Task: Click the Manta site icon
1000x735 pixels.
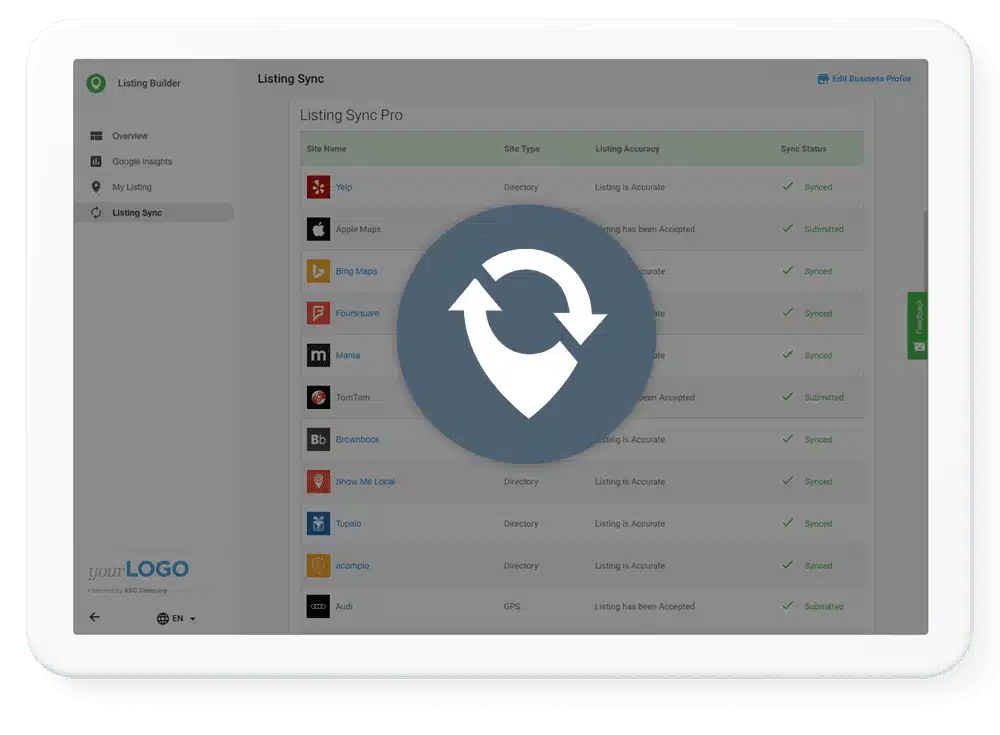Action: click(x=318, y=355)
